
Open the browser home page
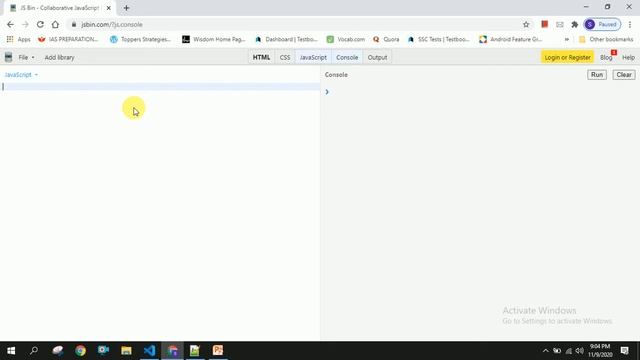click(x=55, y=24)
